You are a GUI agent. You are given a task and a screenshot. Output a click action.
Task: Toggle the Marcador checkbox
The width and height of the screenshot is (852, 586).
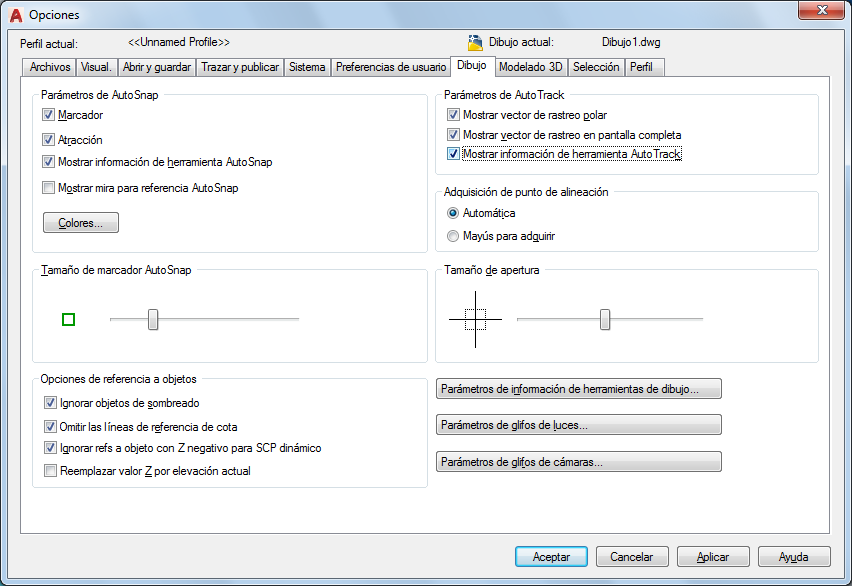pyautogui.click(x=48, y=115)
